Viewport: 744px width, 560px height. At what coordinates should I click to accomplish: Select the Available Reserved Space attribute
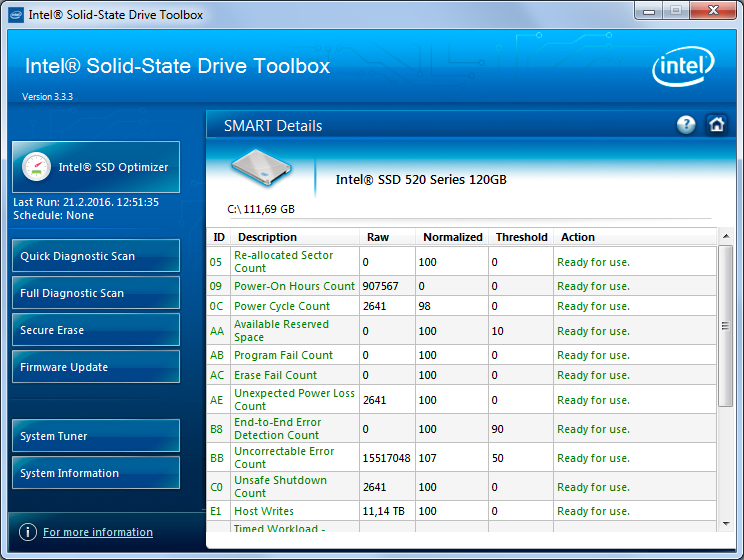click(281, 331)
